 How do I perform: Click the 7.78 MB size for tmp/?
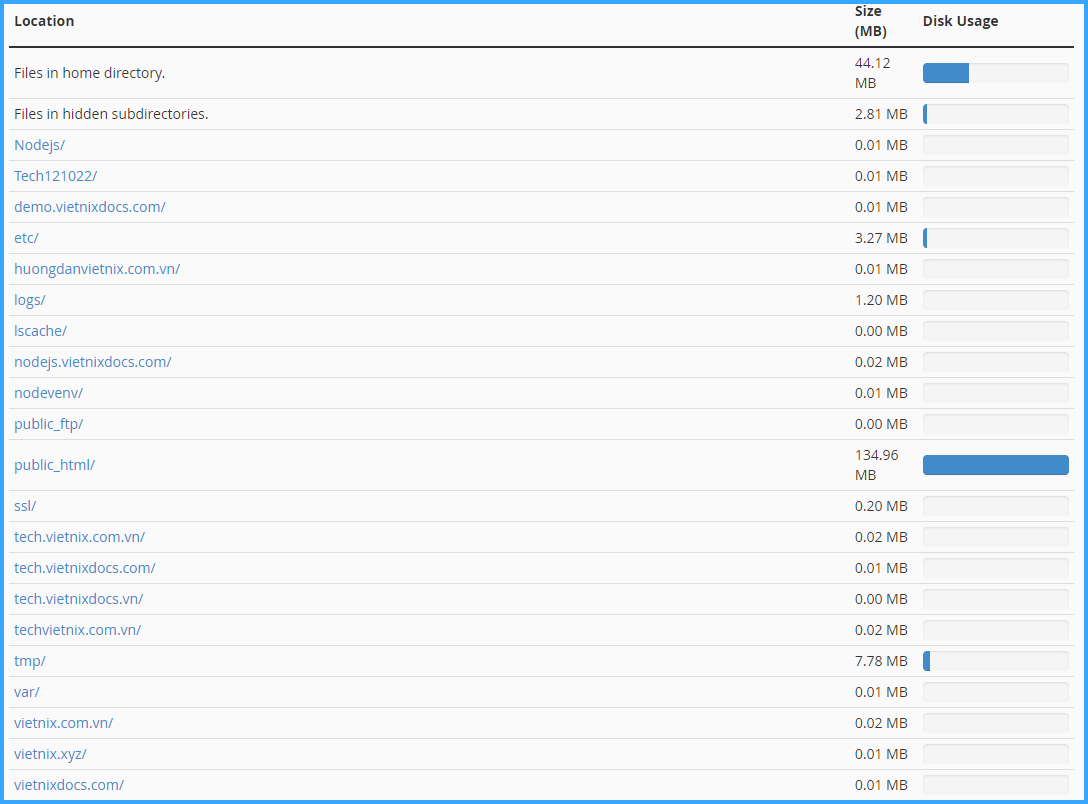881,661
